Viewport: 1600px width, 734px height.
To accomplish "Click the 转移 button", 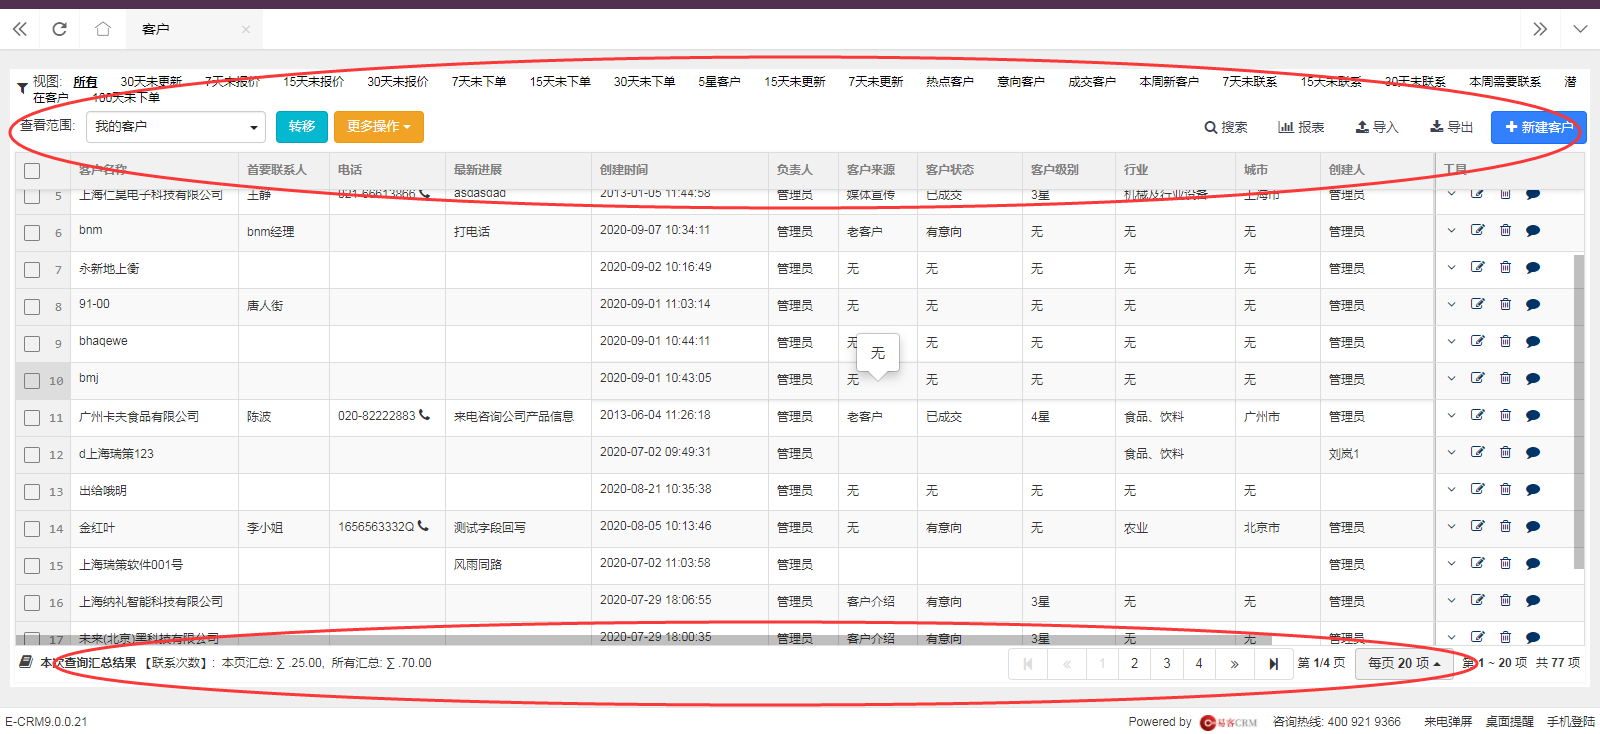I will pos(302,126).
